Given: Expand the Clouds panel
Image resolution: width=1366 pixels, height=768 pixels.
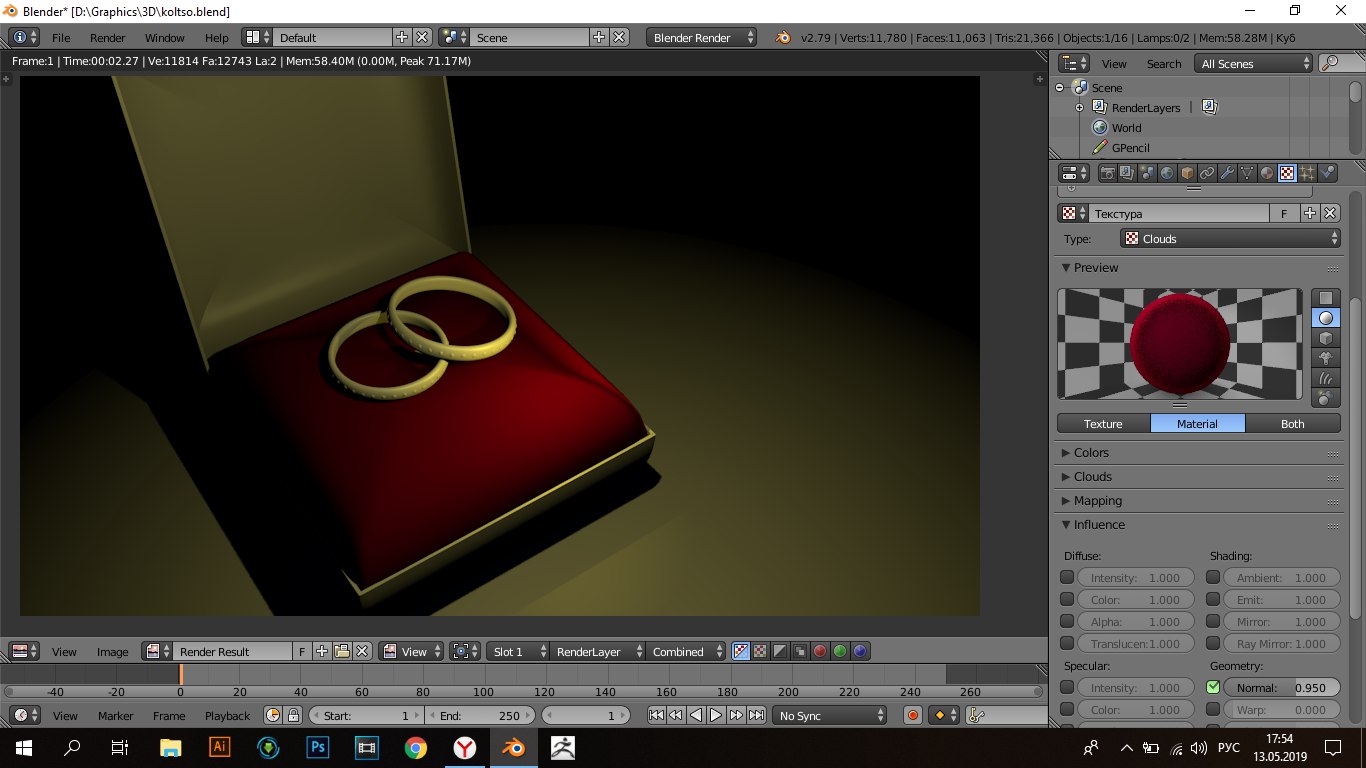Looking at the screenshot, I should click(1093, 477).
